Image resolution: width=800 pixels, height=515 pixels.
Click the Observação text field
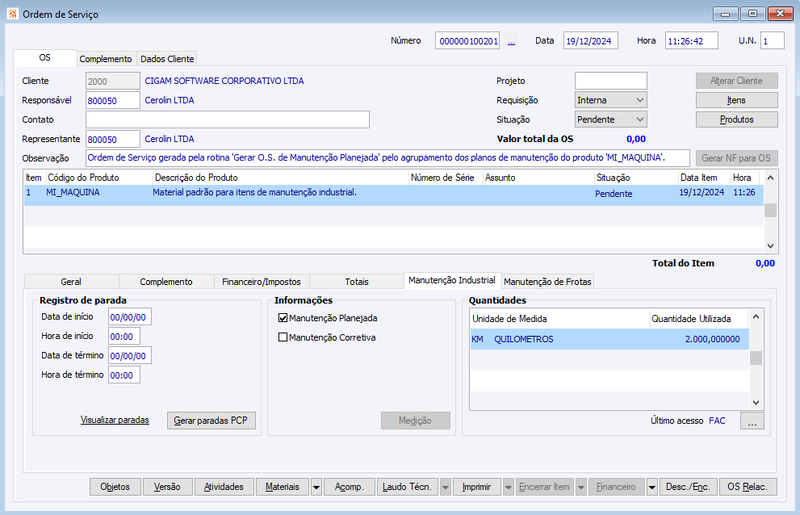click(x=388, y=158)
